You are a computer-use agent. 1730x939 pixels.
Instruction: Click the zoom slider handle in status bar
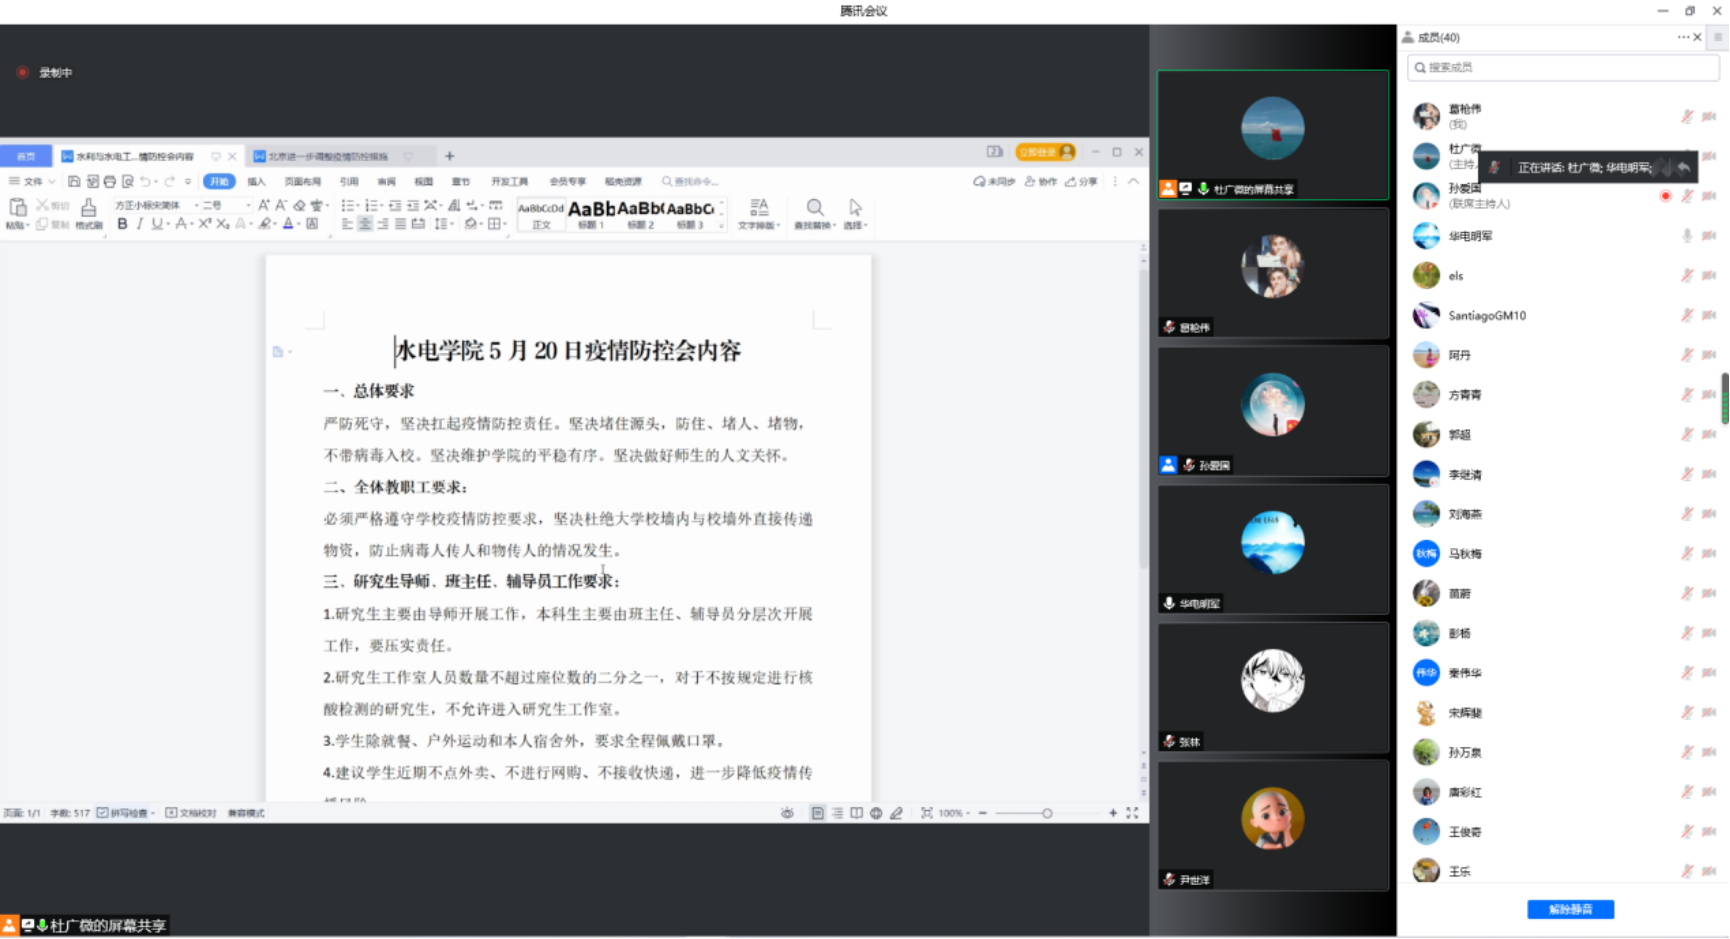click(1047, 813)
